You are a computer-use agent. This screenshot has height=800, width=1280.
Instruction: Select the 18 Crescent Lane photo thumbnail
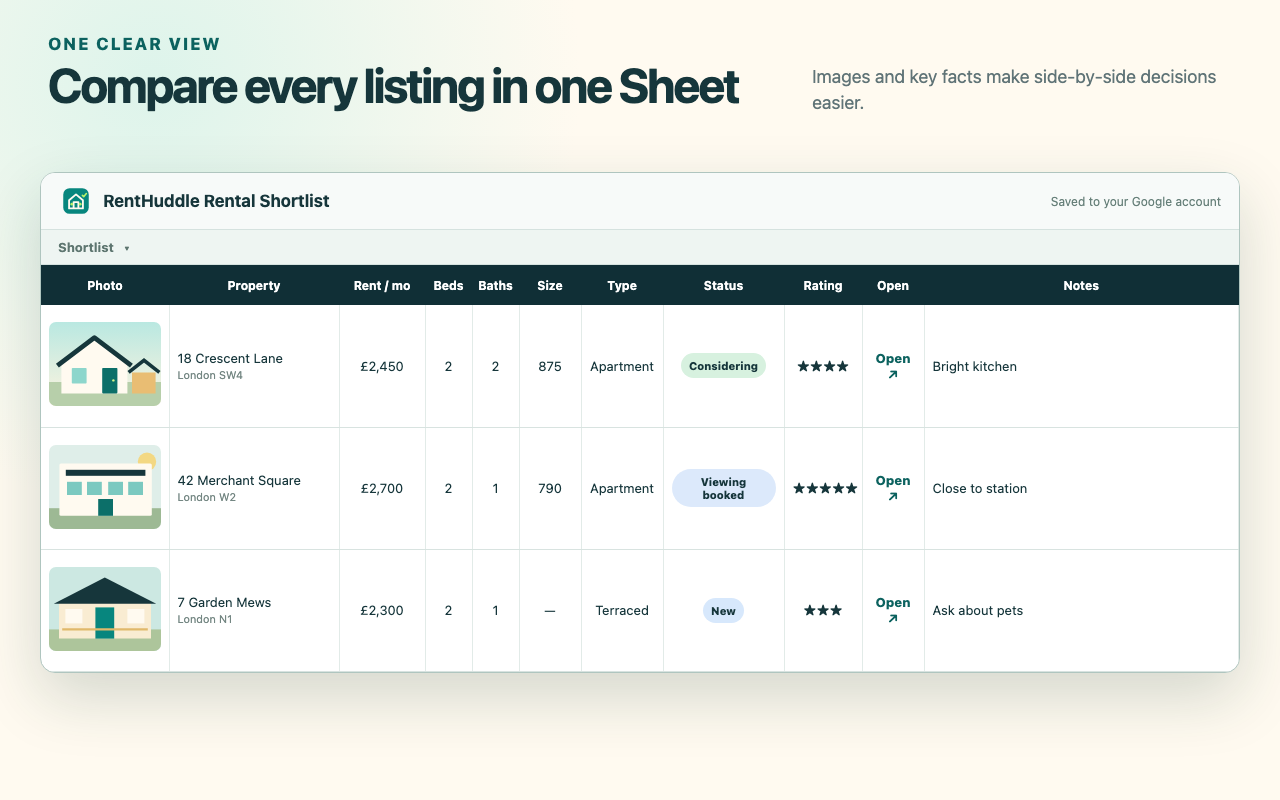point(105,364)
